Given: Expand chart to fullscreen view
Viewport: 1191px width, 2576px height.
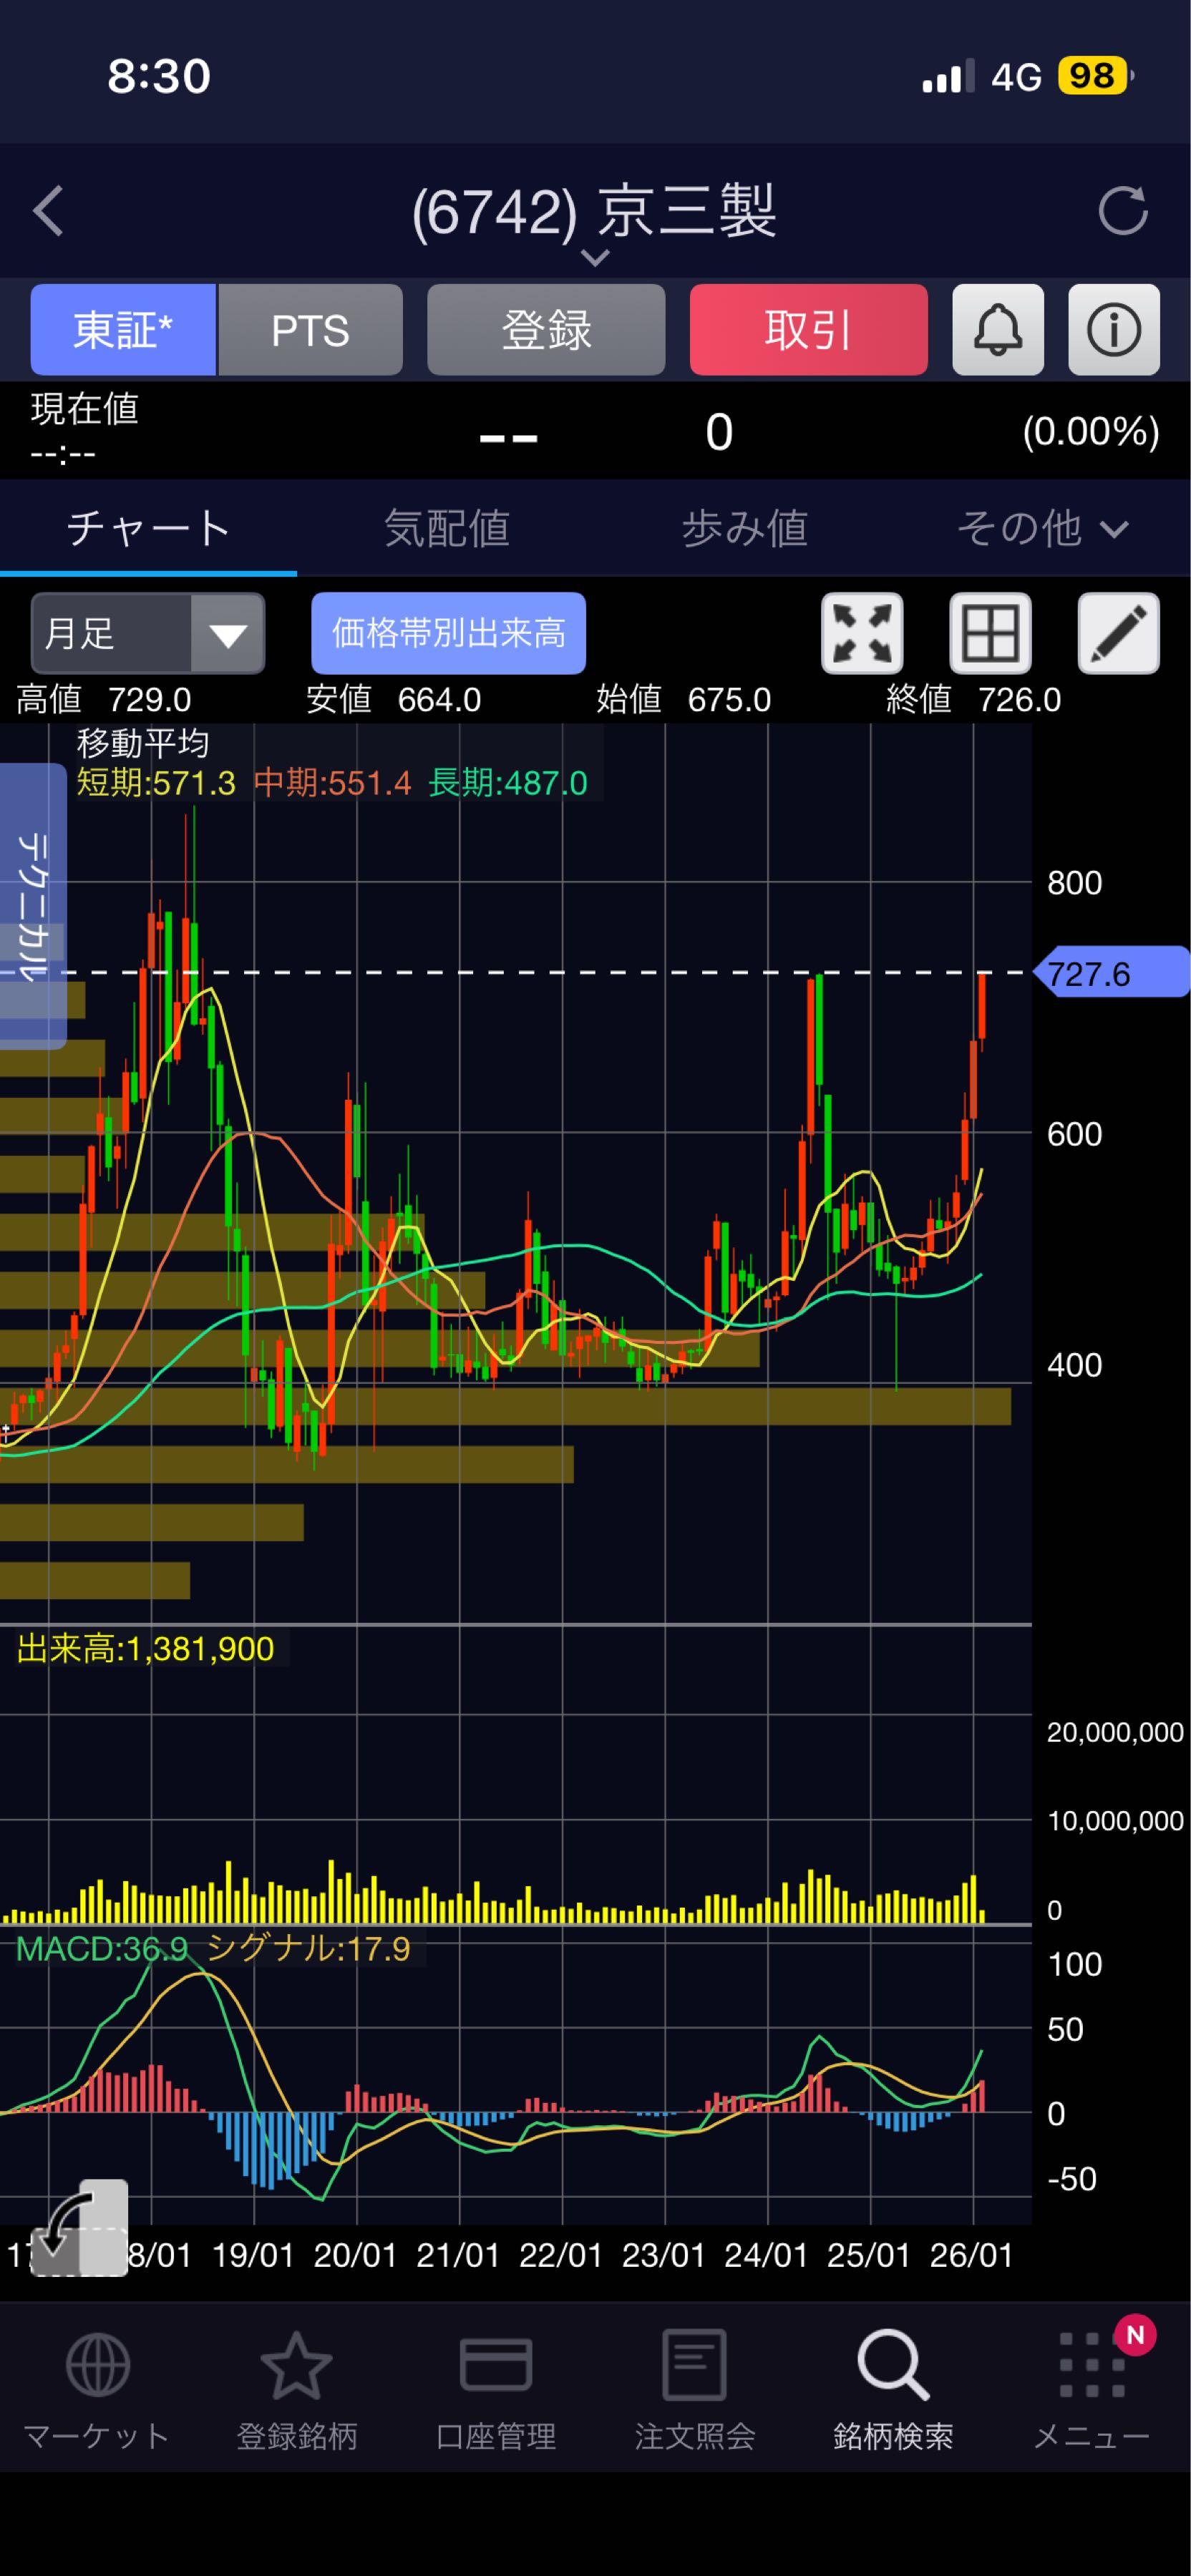Looking at the screenshot, I should tap(862, 633).
